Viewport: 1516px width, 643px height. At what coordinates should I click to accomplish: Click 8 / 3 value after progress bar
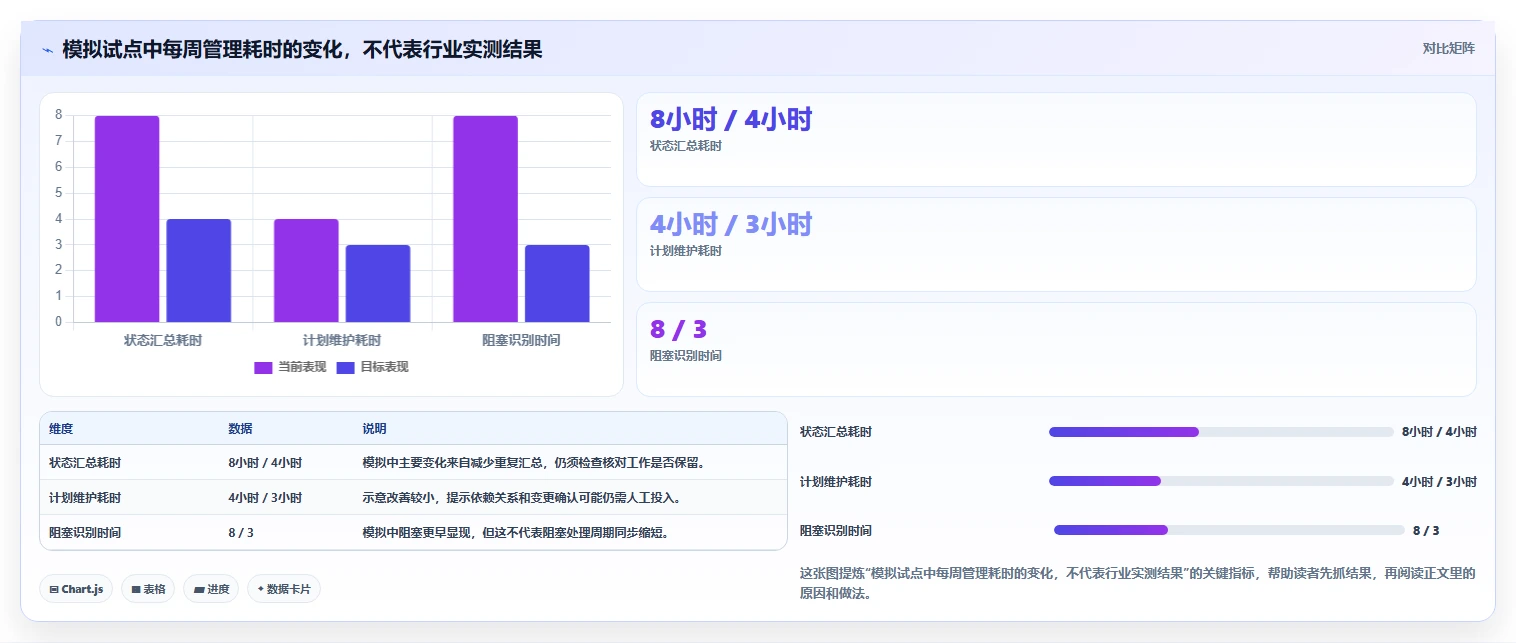point(1426,531)
